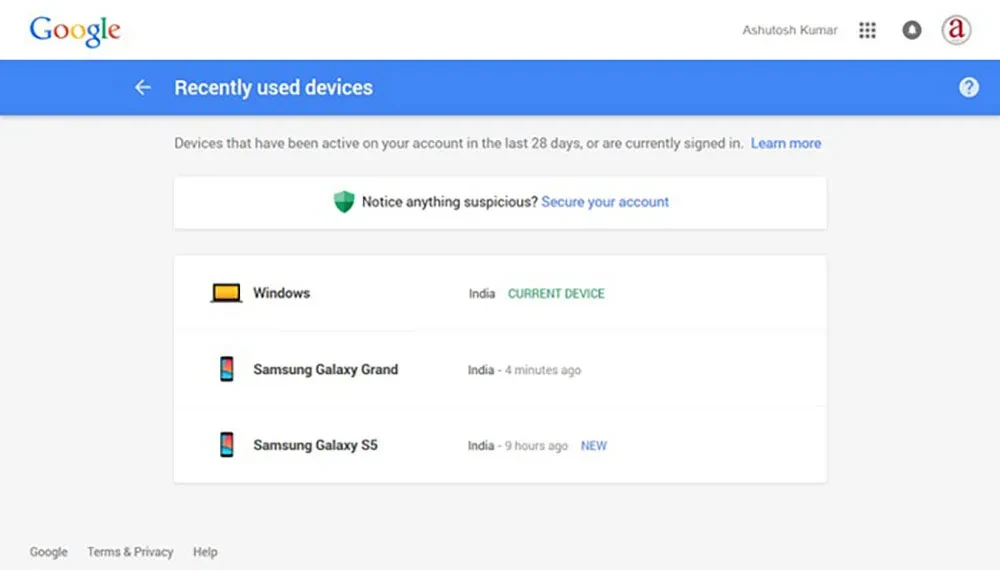The image size is (1000, 570).
Task: Open the Secure your account link
Action: (605, 202)
